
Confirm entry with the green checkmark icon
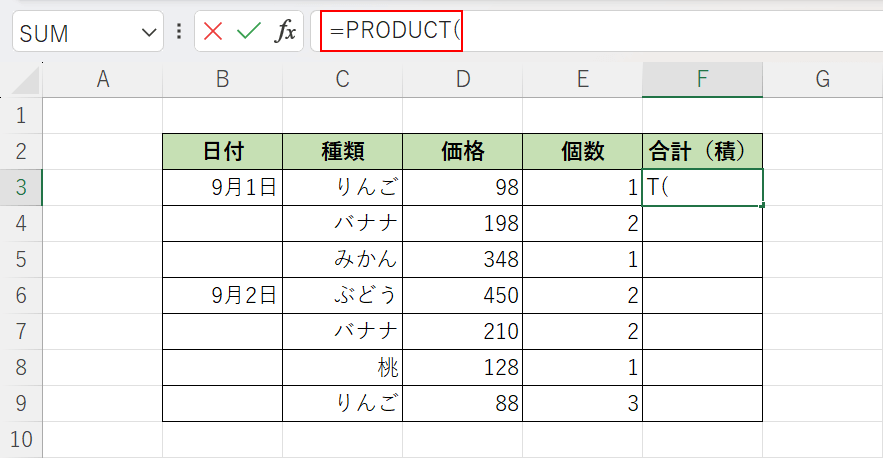pyautogui.click(x=248, y=32)
